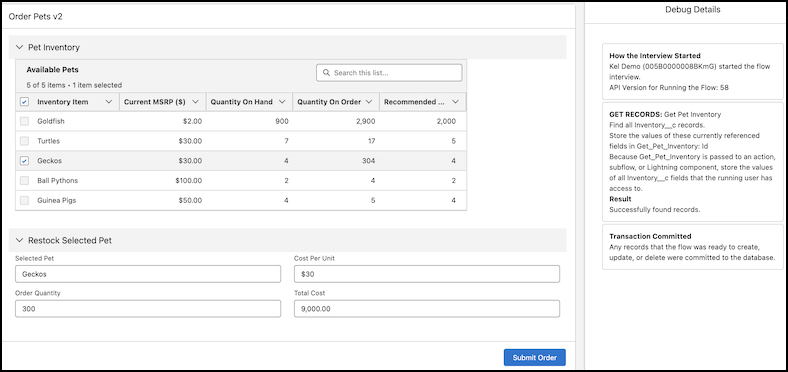The height and width of the screenshot is (372, 788).
Task: Collapse the Restock Selected Pet section
Action: [20, 240]
